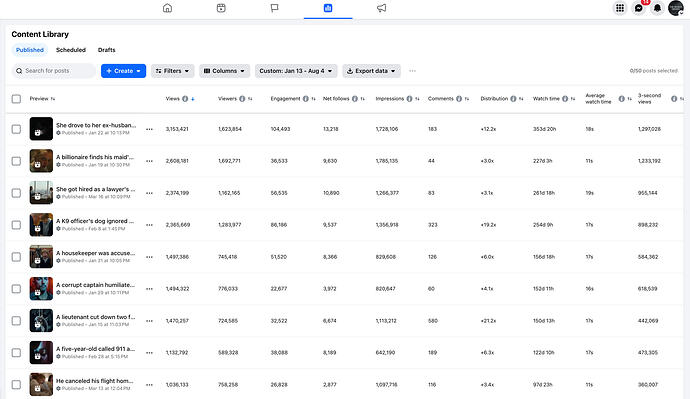
Task: Open the Insights chart icon in top navigation
Action: click(328, 8)
